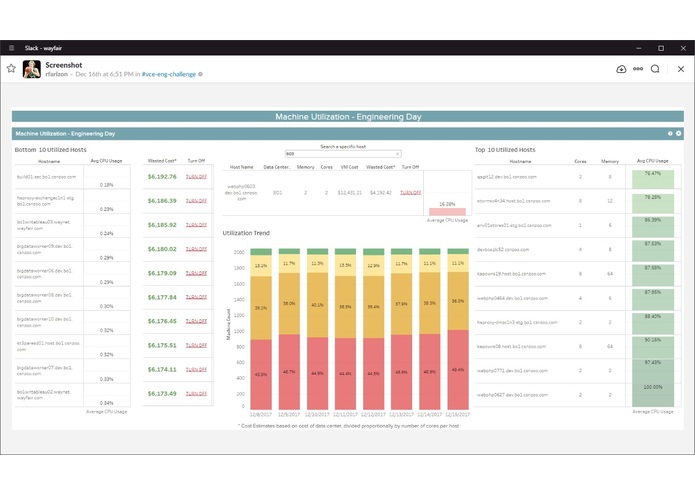This screenshot has height=494, width=695.
Task: Click the 12/14/2017 date axis label
Action: (x=429, y=414)
